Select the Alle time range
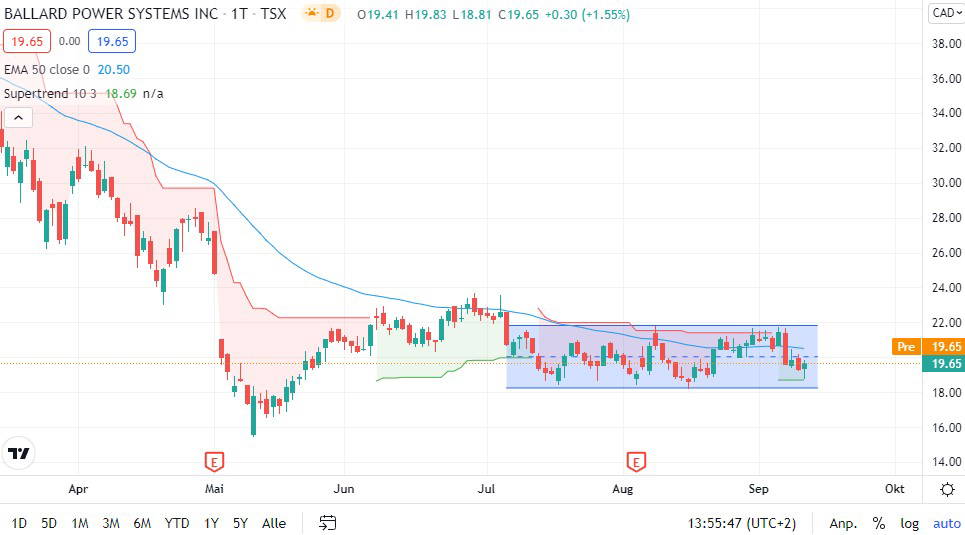Screen dimensions: 965x535 tap(274, 523)
